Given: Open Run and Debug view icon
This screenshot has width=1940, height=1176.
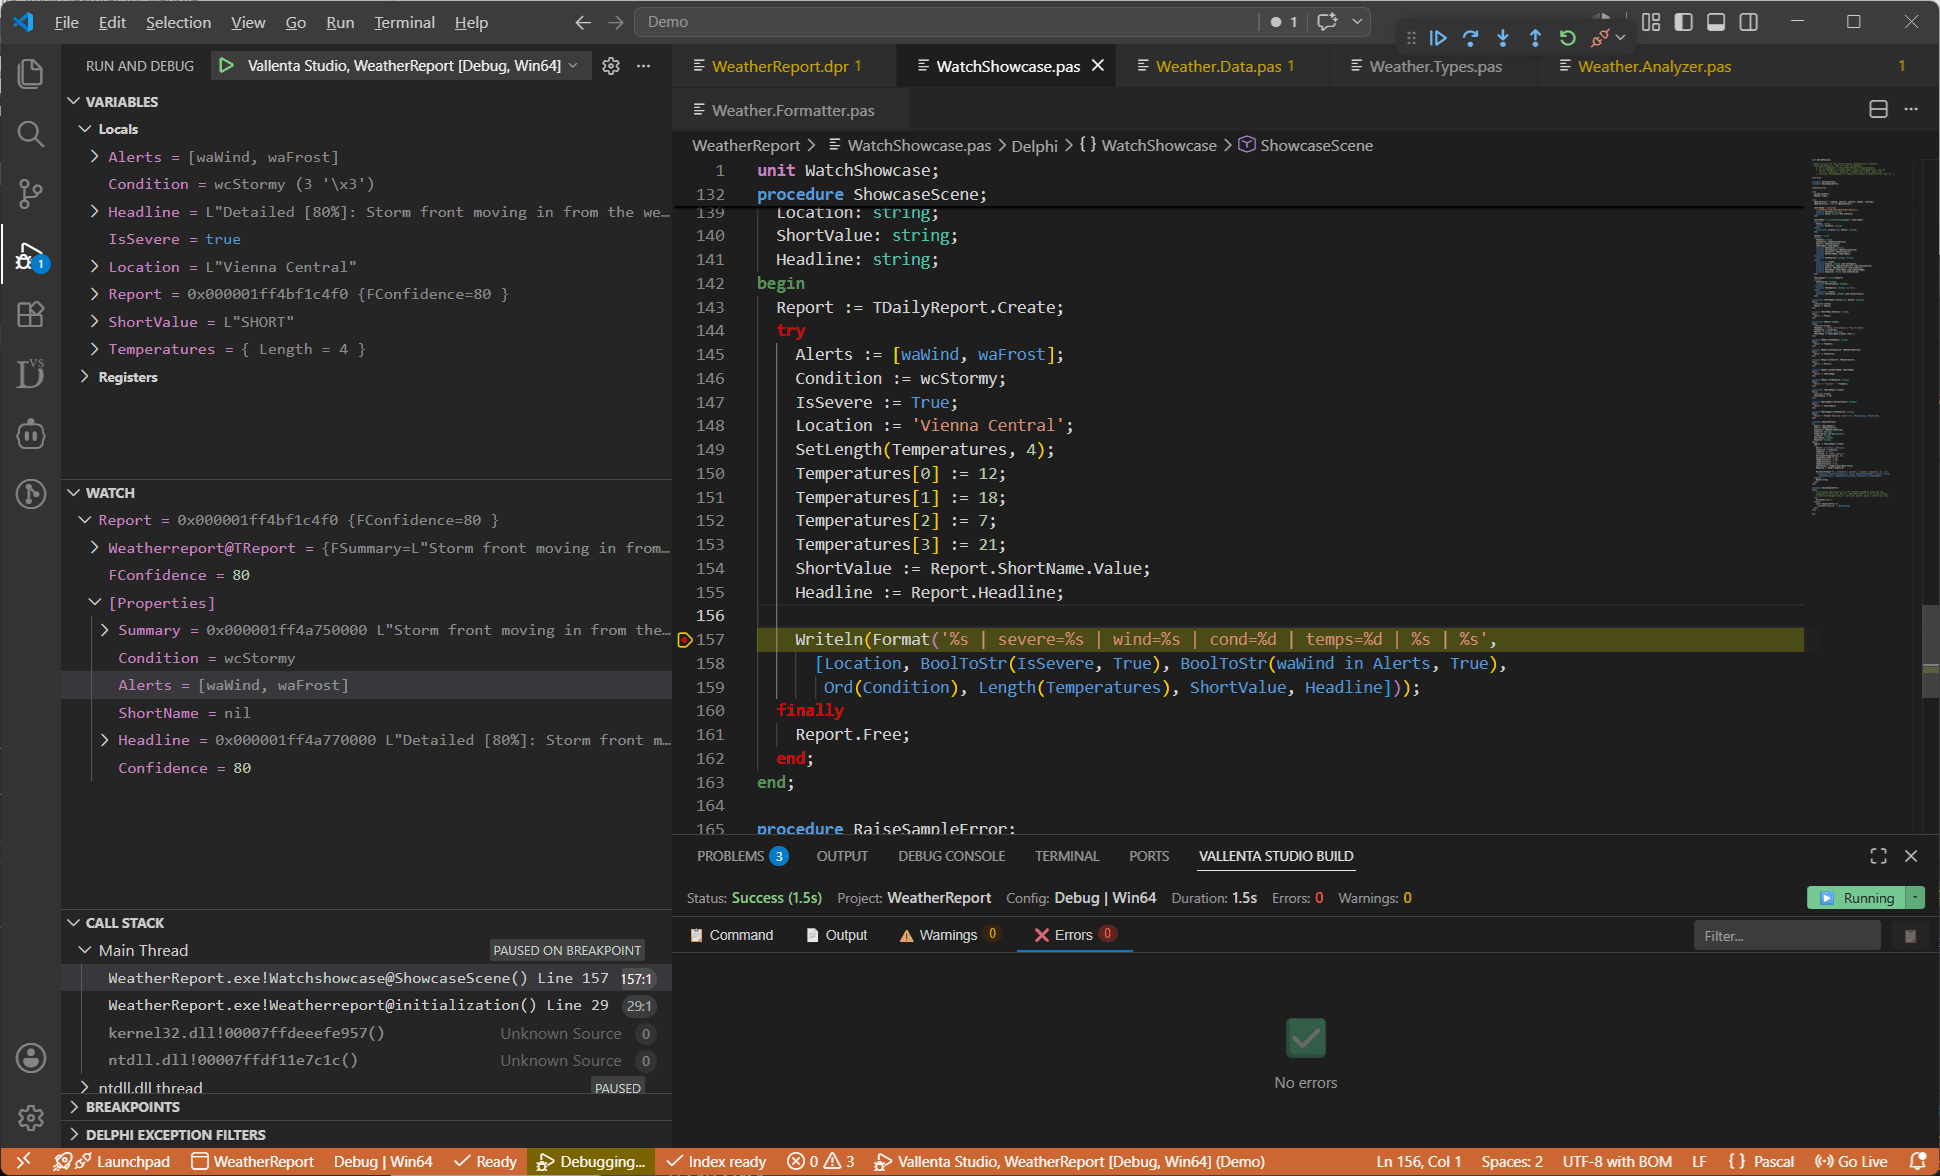Looking at the screenshot, I should tap(31, 255).
